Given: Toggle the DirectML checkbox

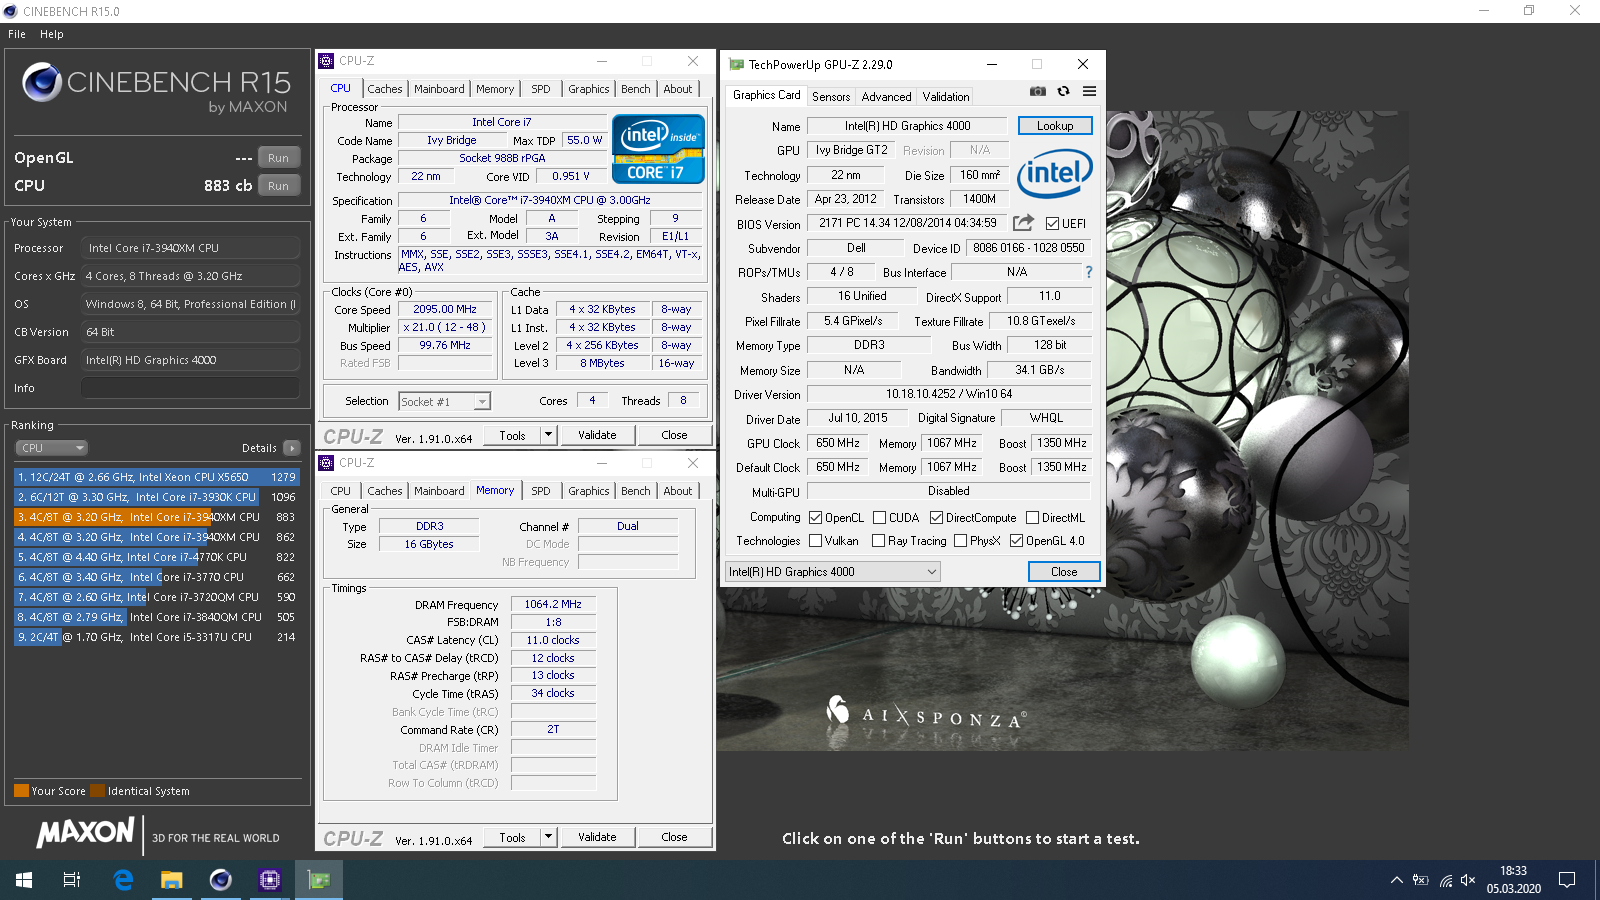Looking at the screenshot, I should (1032, 517).
